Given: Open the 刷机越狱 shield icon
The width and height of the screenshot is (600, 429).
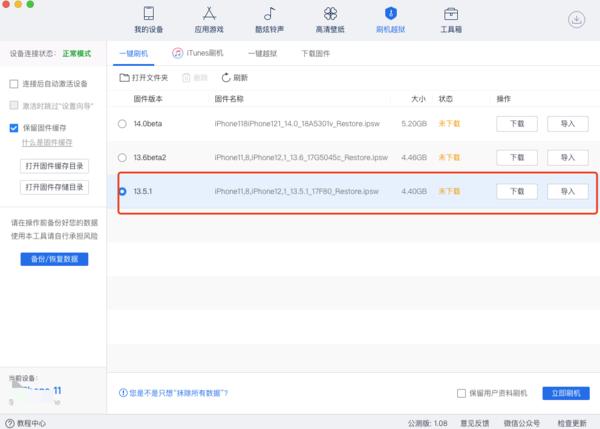Looking at the screenshot, I should (390, 13).
